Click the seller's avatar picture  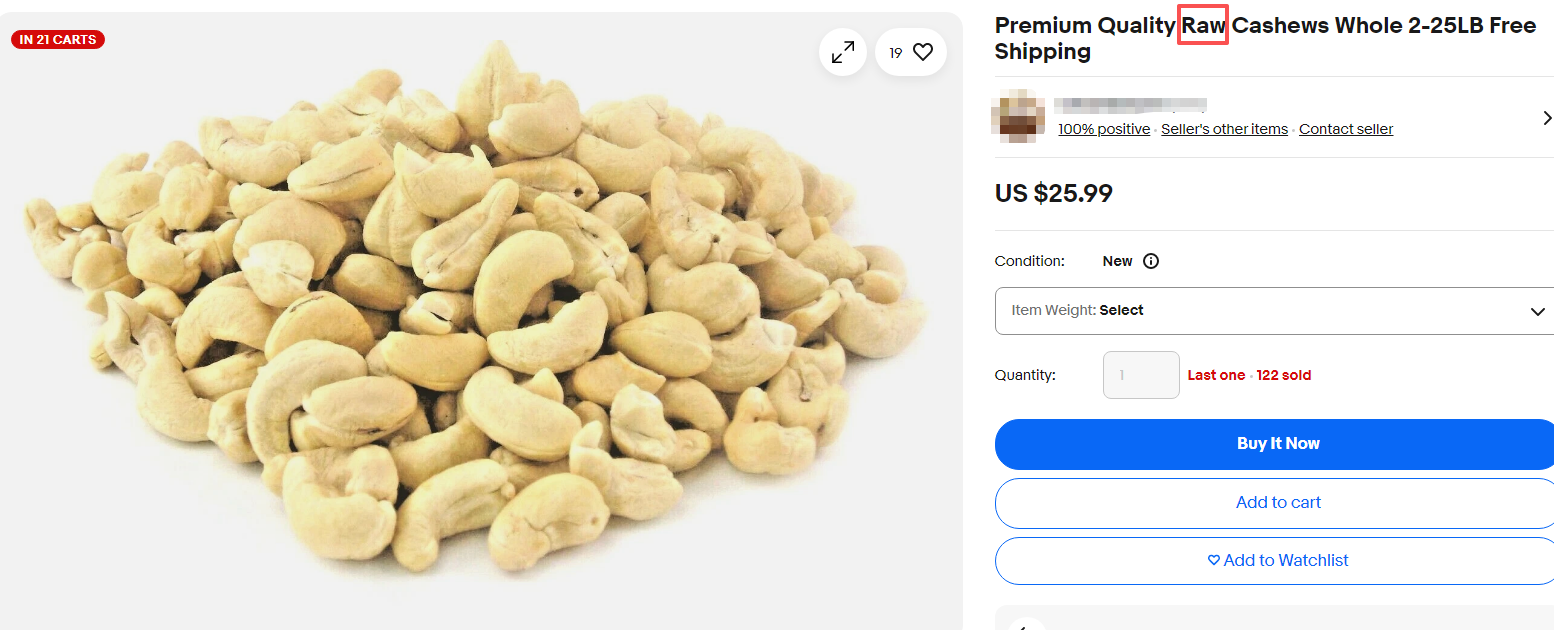point(1017,117)
